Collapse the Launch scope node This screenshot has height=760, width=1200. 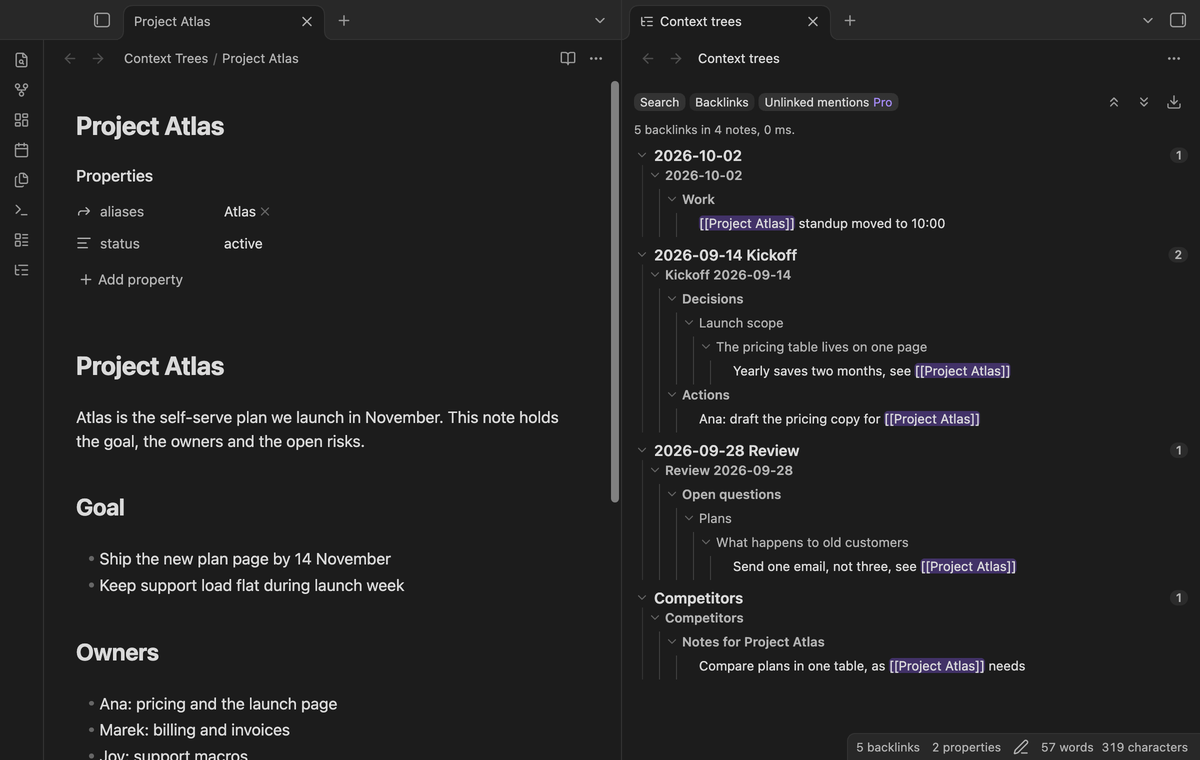pos(689,323)
